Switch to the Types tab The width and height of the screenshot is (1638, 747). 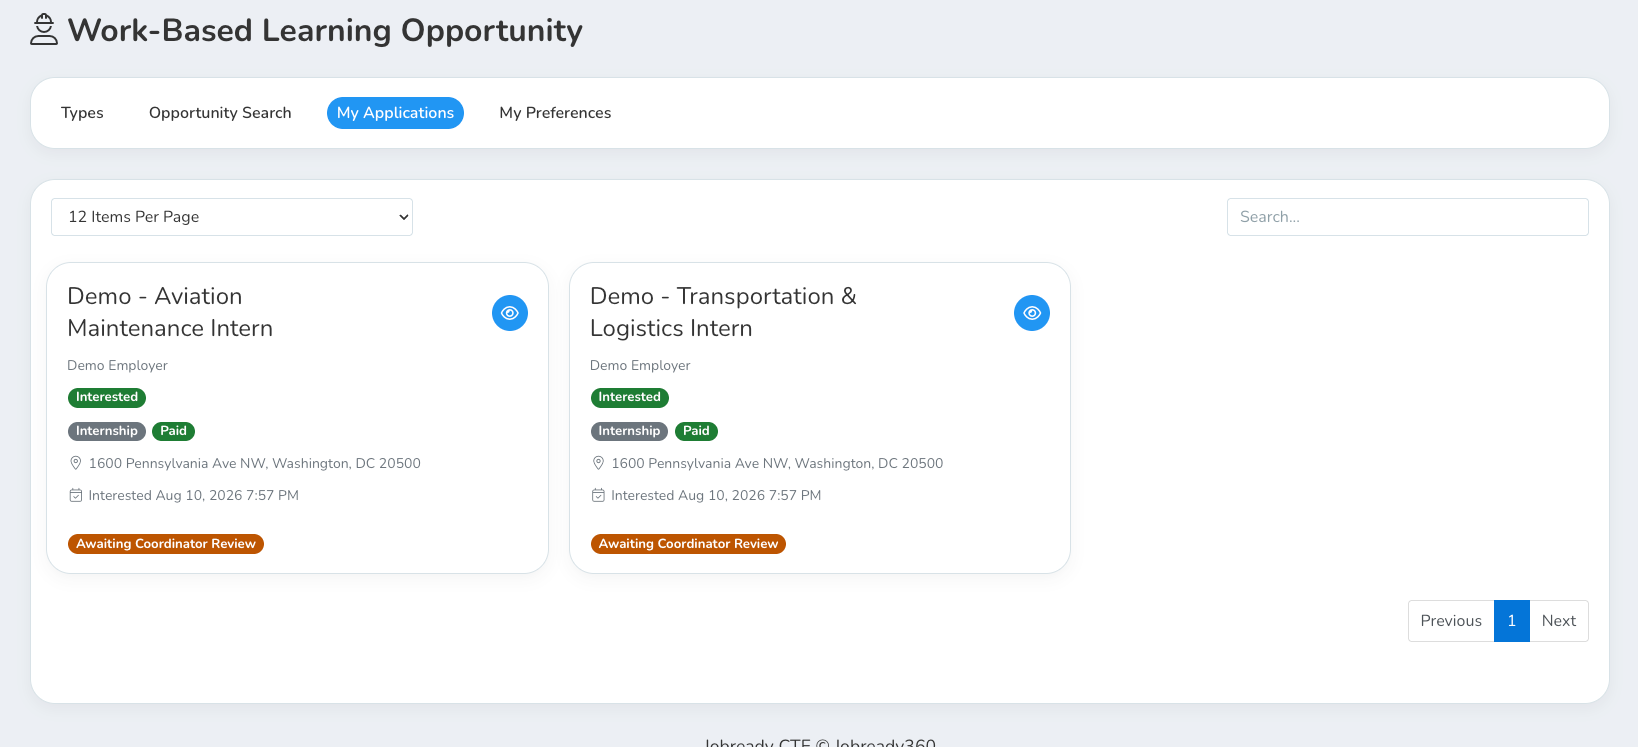pyautogui.click(x=82, y=113)
